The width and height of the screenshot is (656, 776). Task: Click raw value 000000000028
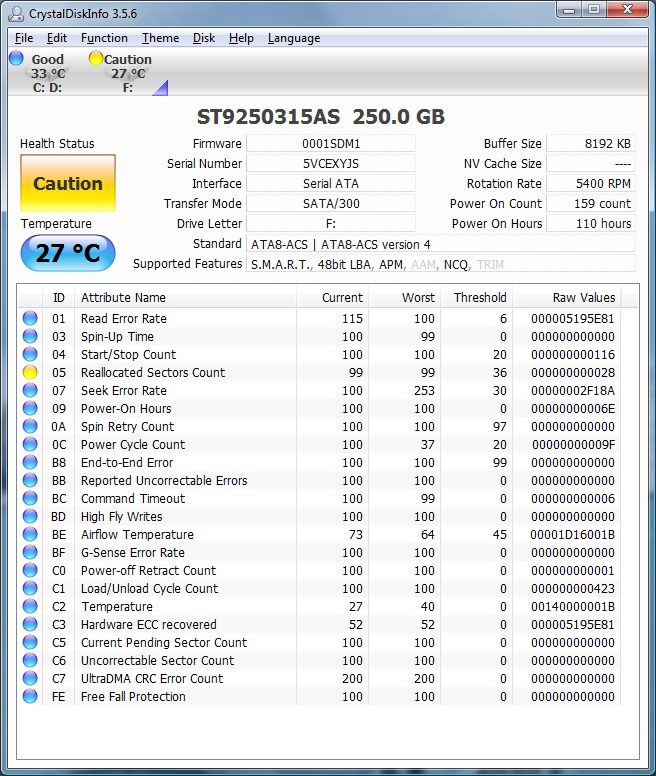click(573, 372)
